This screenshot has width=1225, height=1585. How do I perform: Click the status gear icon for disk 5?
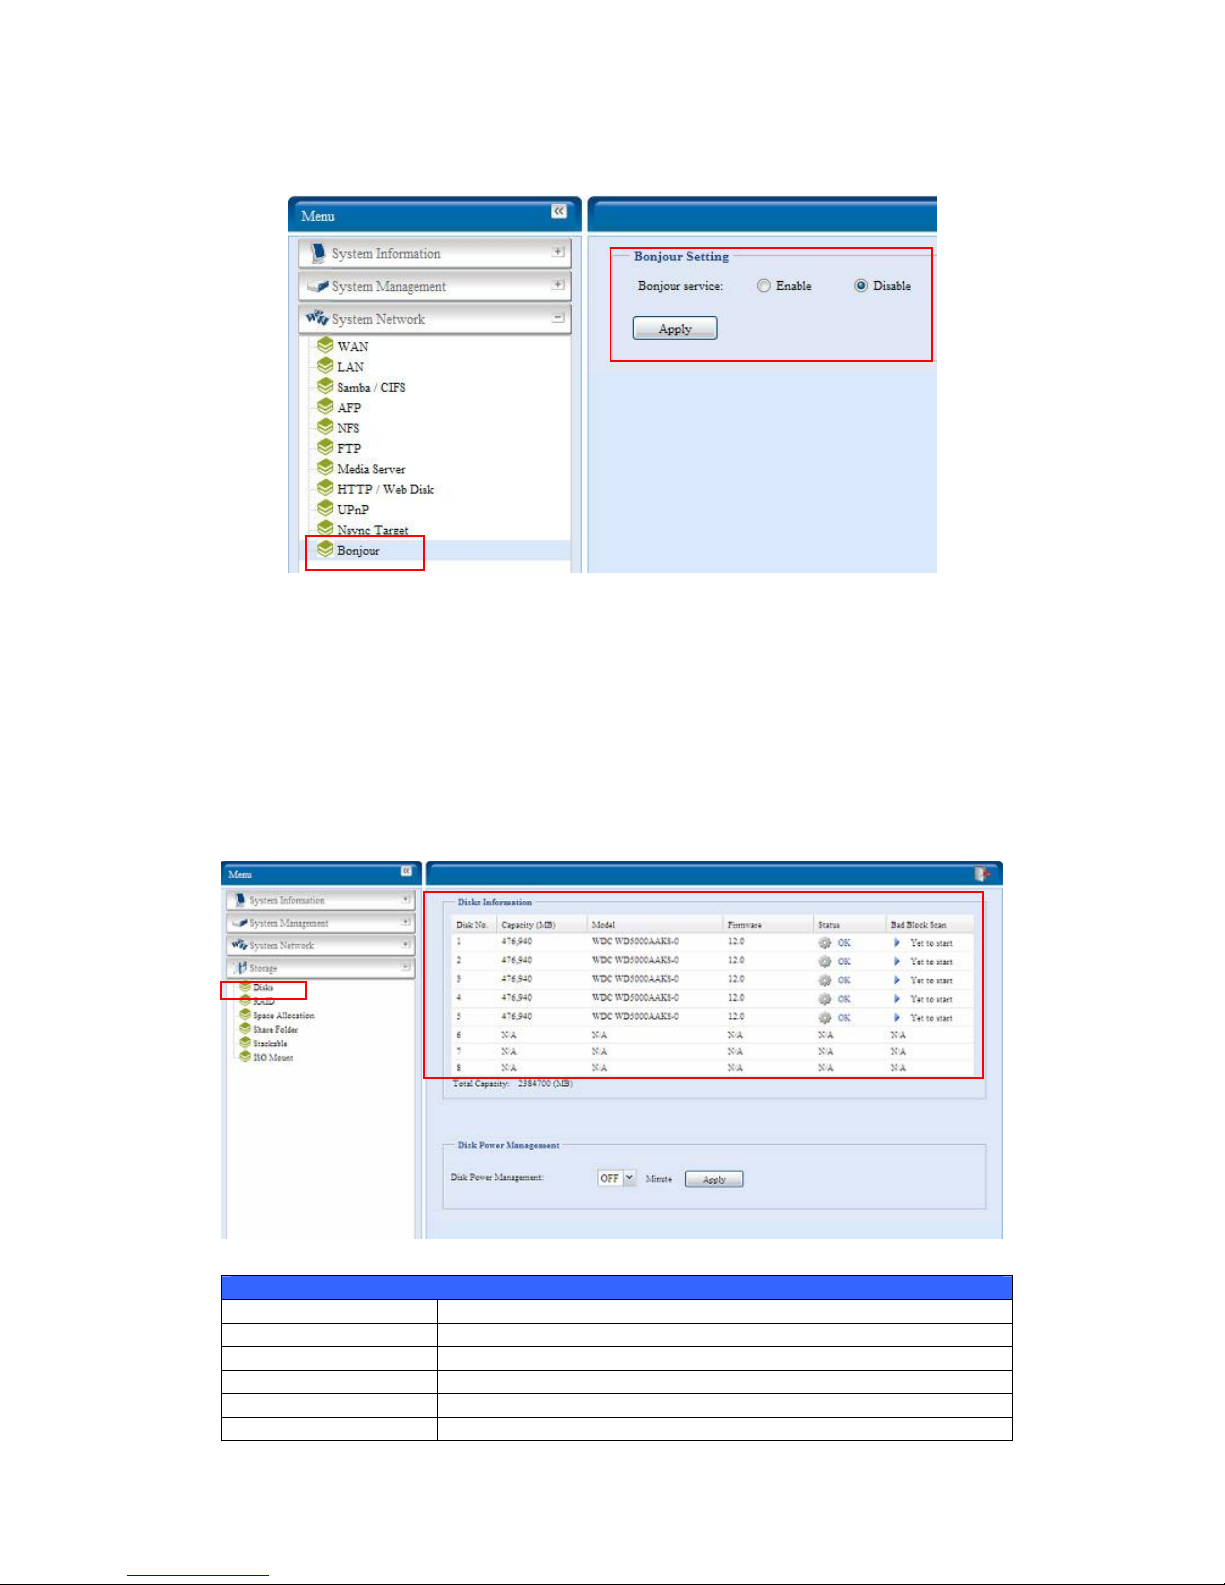pyautogui.click(x=825, y=1017)
